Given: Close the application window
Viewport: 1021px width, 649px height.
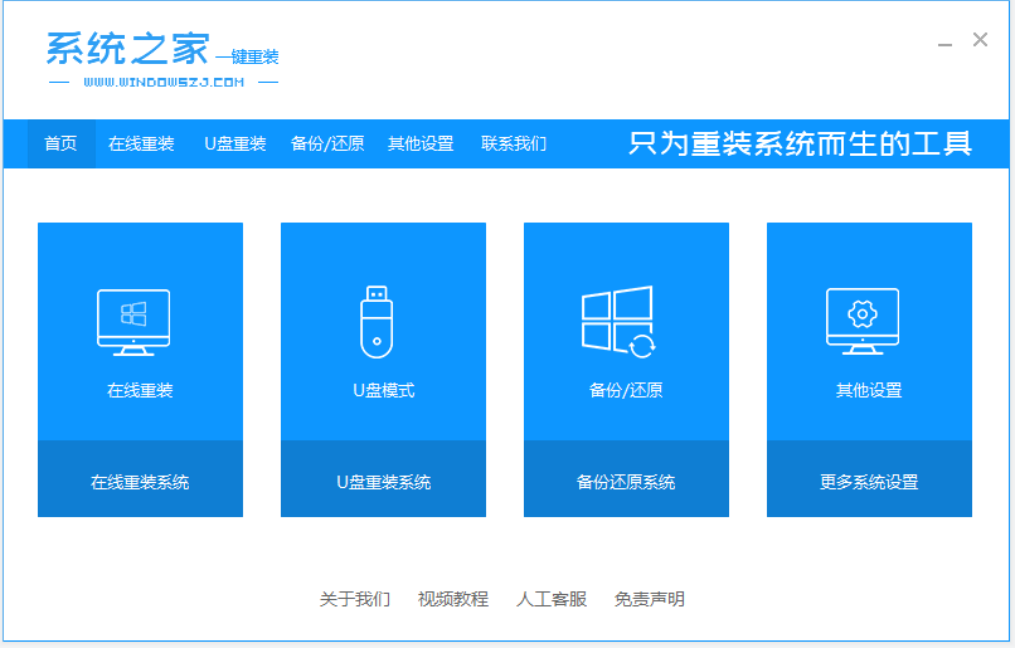Looking at the screenshot, I should (980, 40).
